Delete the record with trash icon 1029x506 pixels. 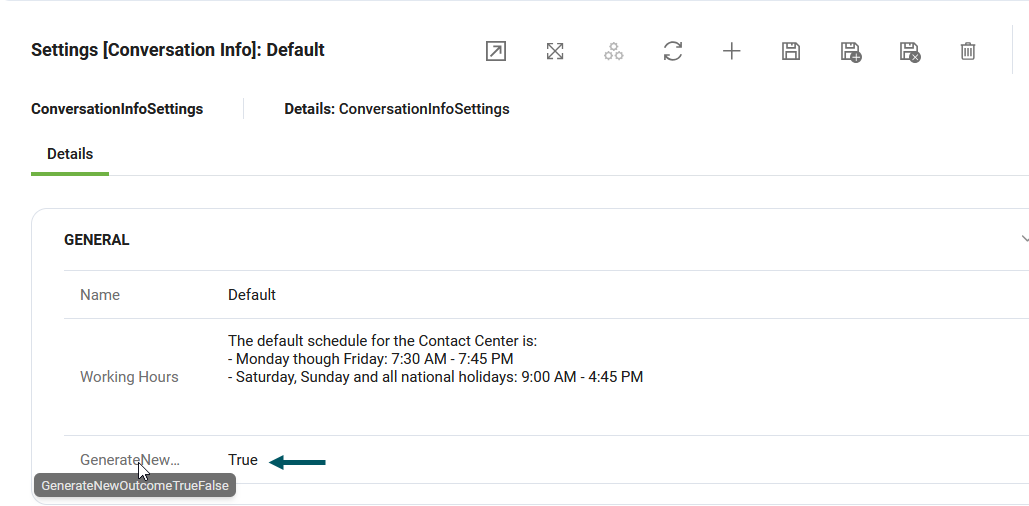pos(968,51)
